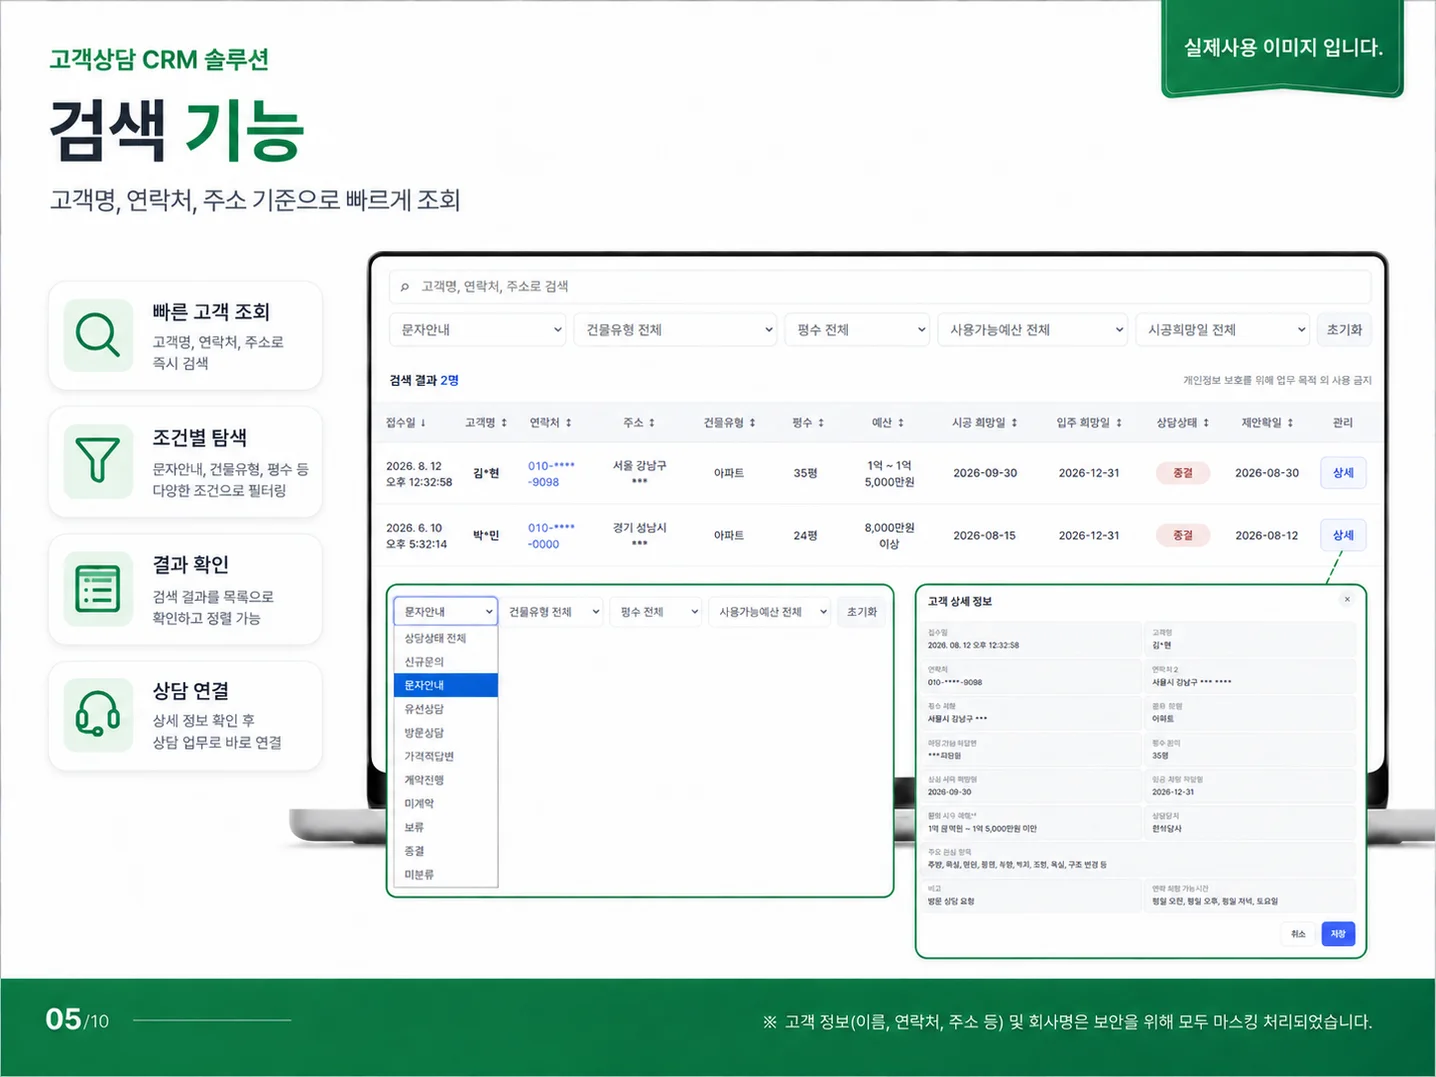This screenshot has height=1077, width=1436.
Task: Click the 빠른 고객 조회 magnifier card icon
Action: (98, 335)
